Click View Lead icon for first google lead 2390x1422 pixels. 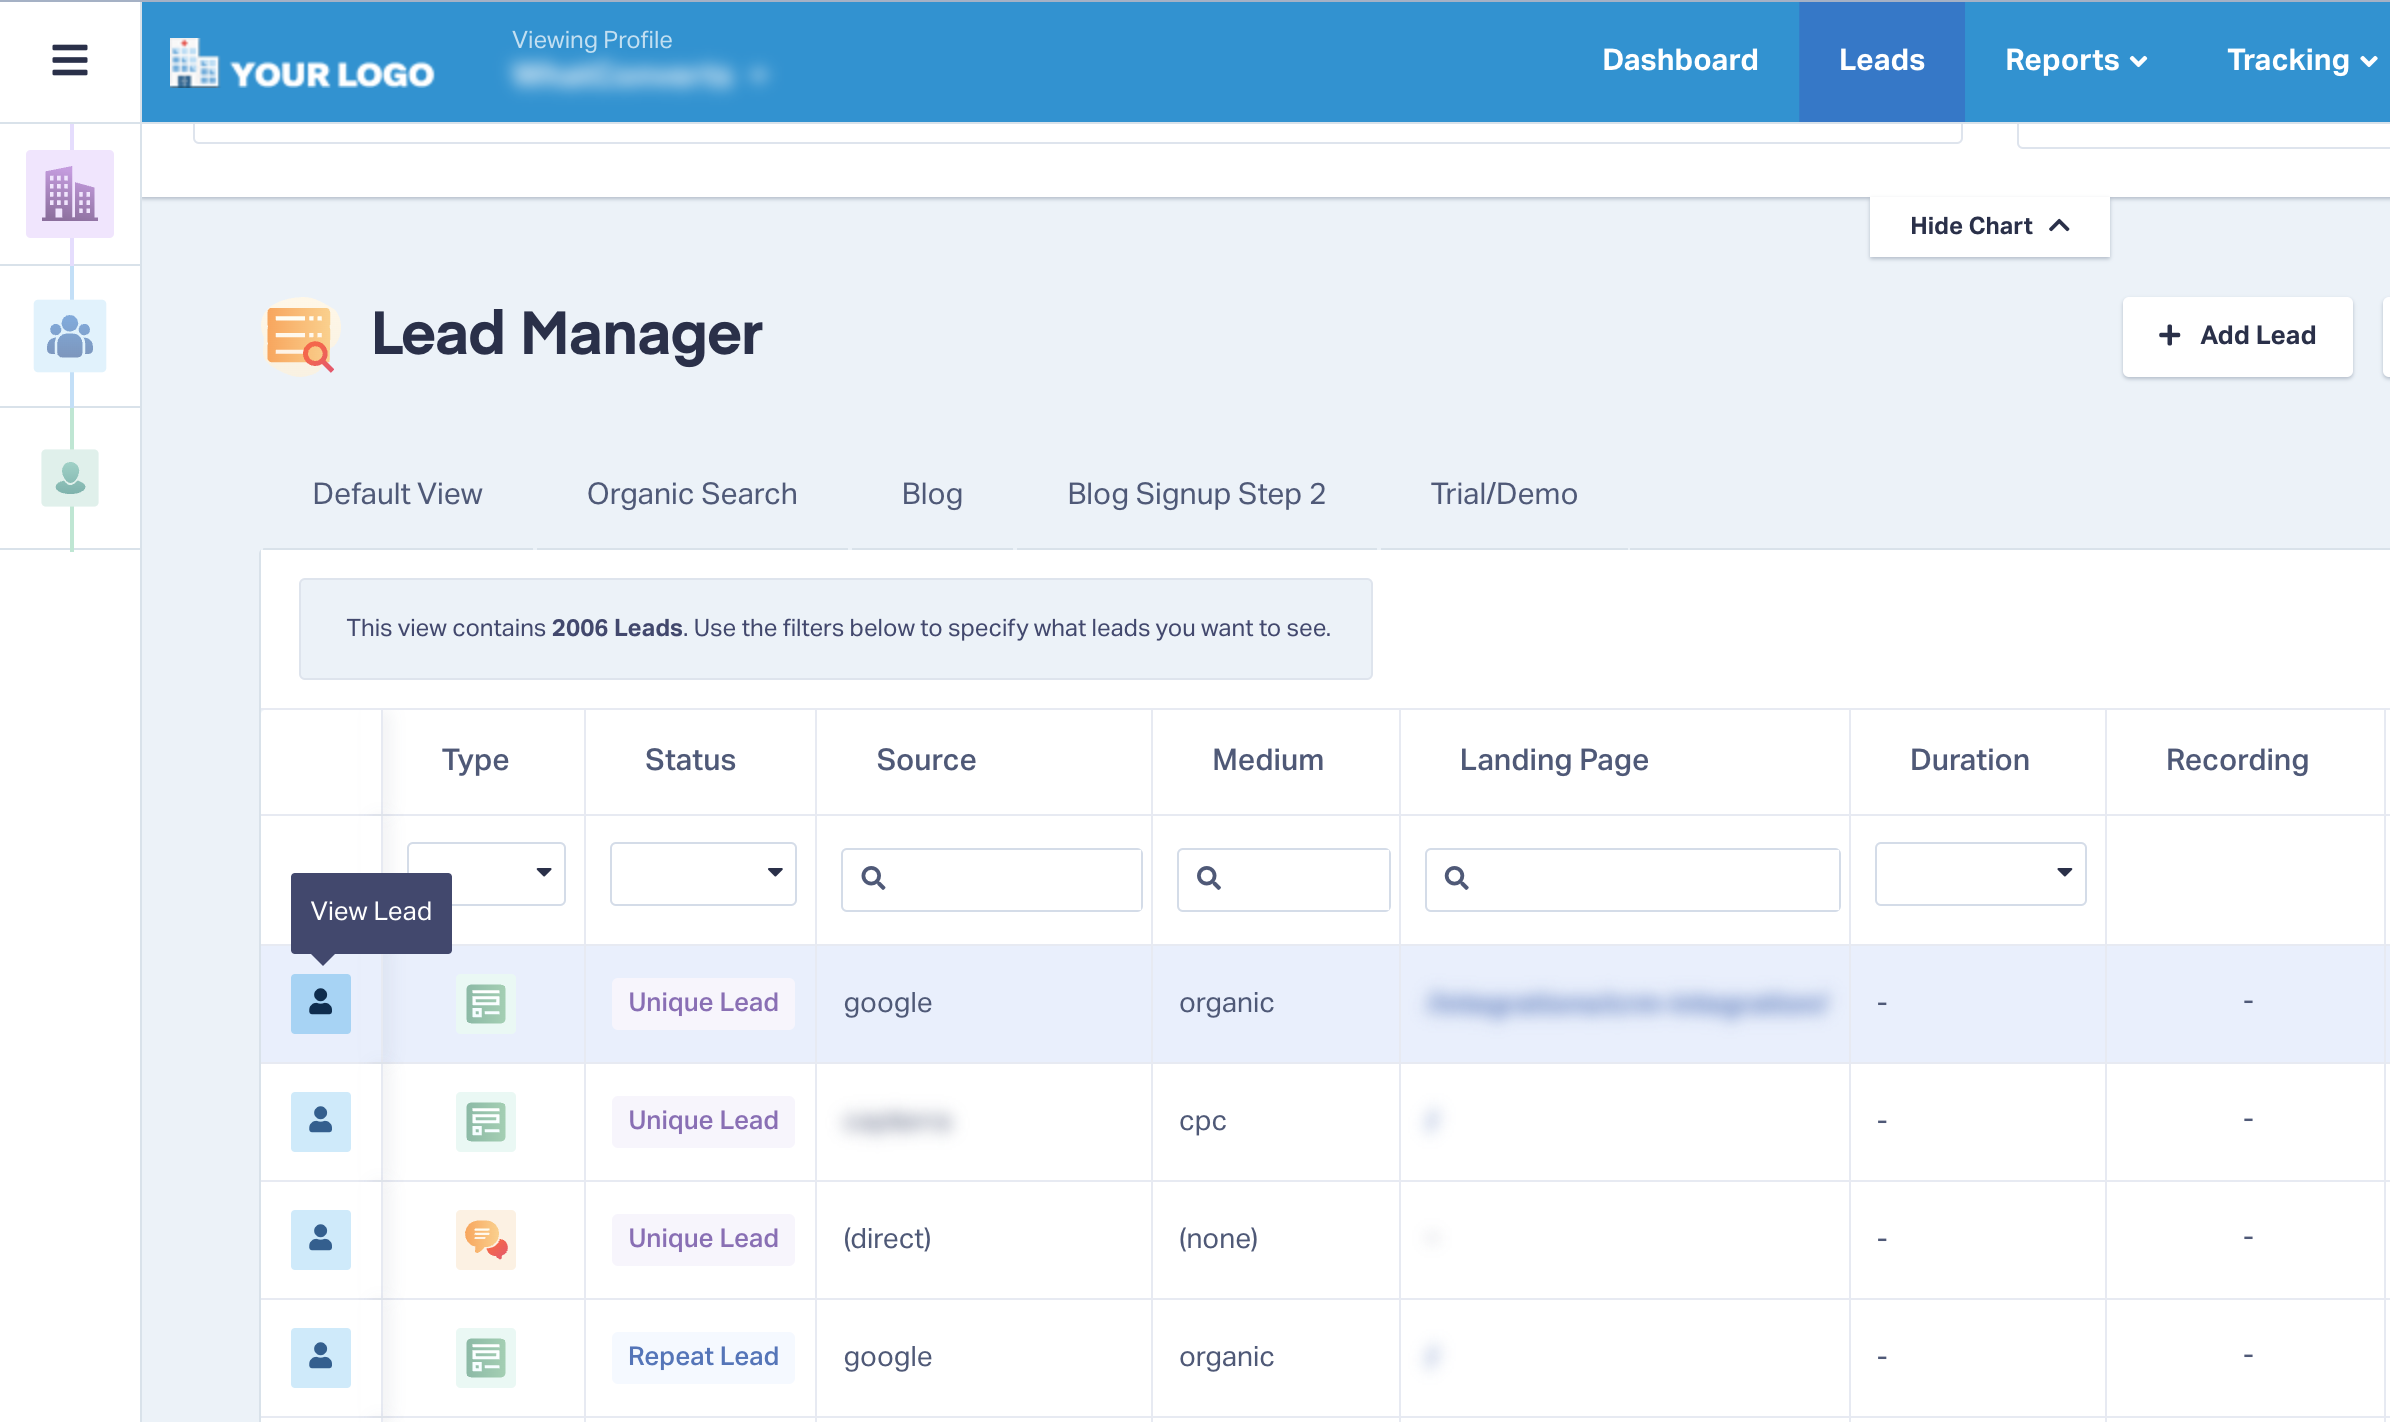320,1003
